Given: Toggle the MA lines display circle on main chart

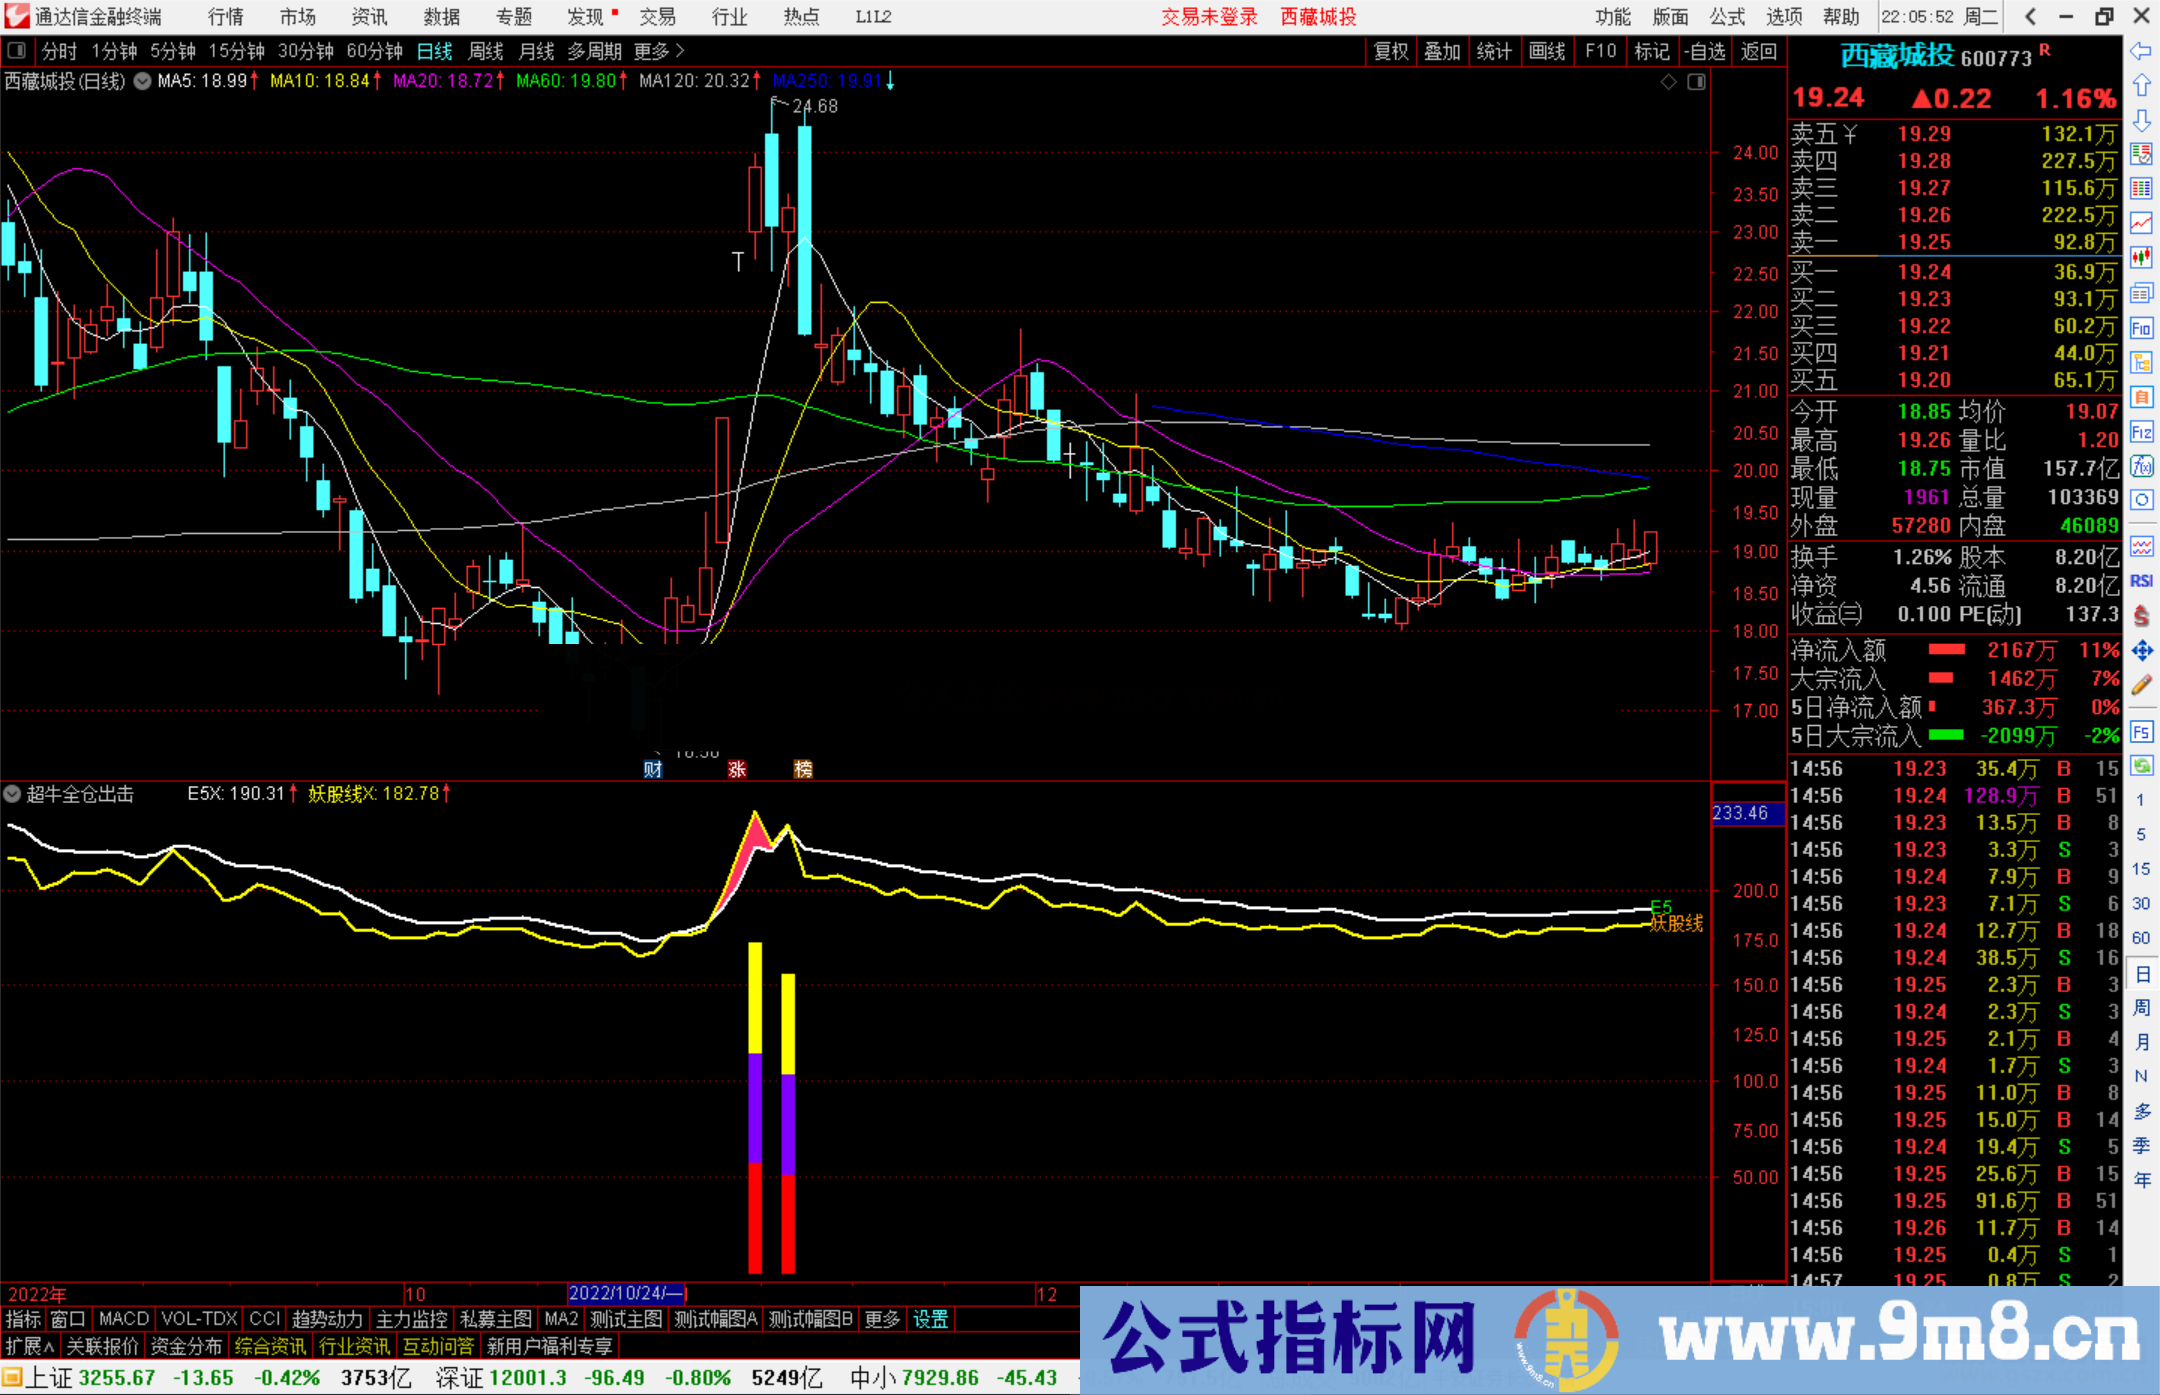Looking at the screenshot, I should coord(142,82).
